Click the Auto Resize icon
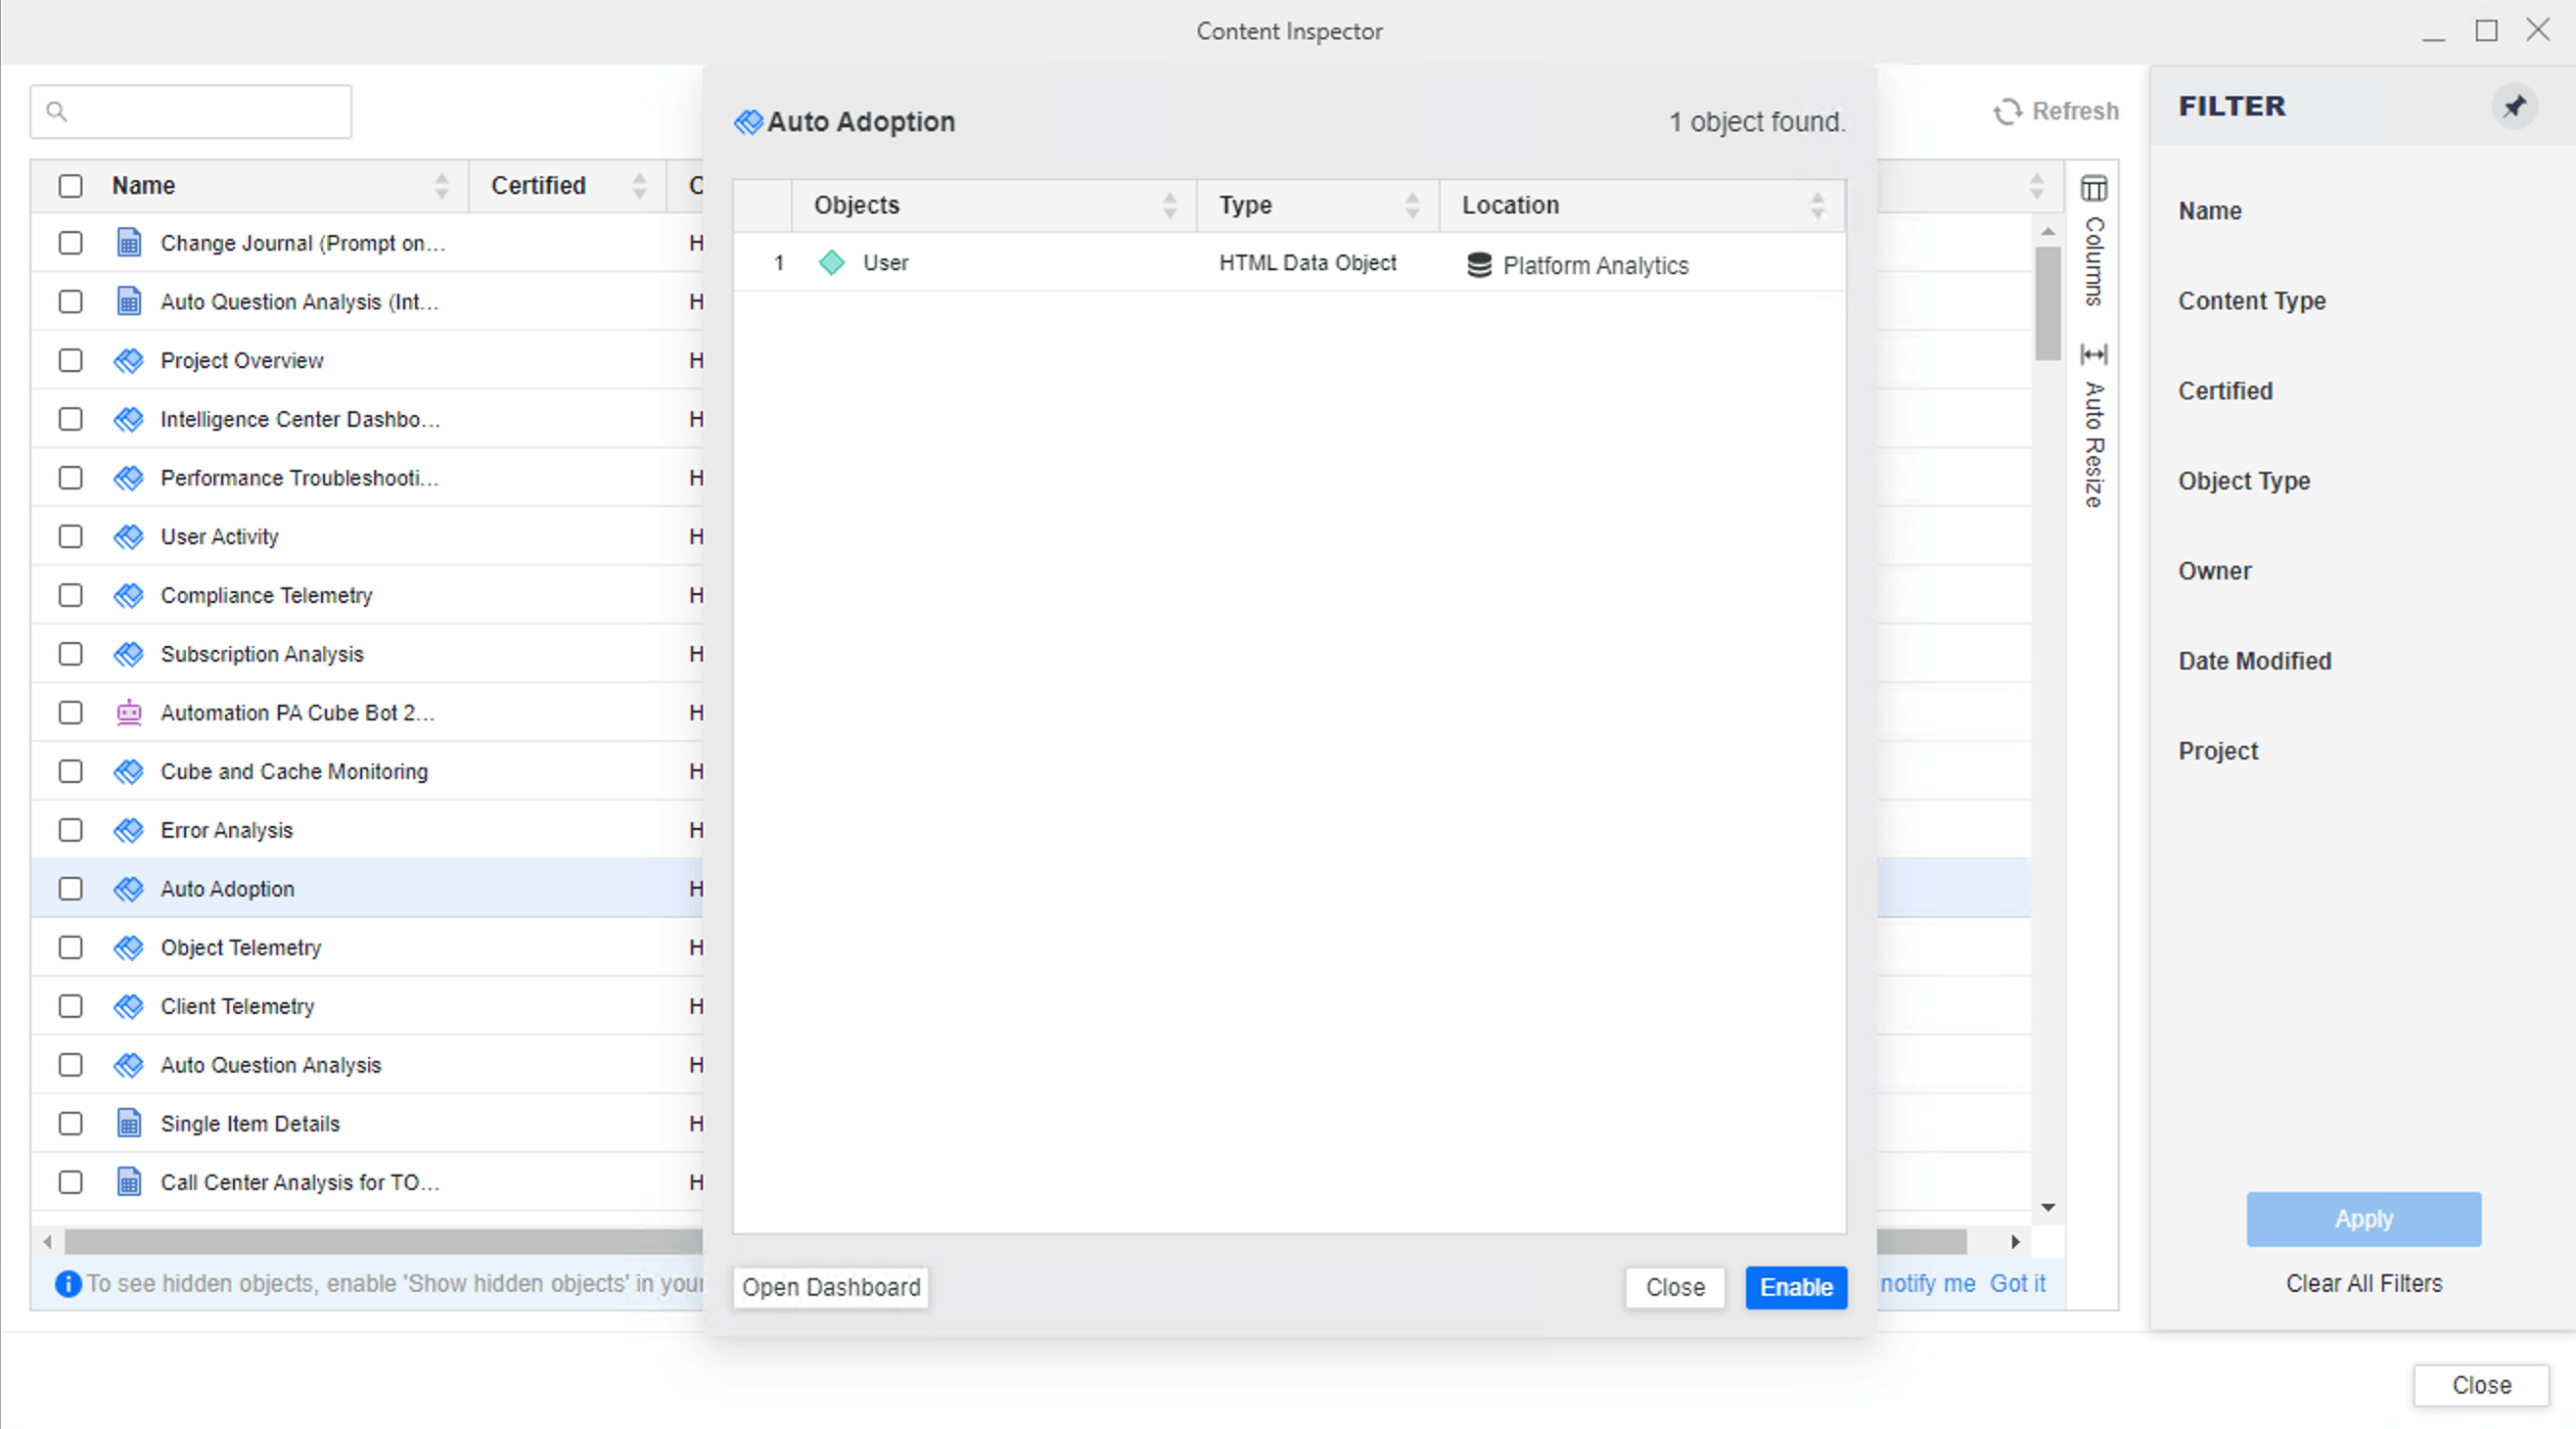2576x1429 pixels. [2094, 354]
